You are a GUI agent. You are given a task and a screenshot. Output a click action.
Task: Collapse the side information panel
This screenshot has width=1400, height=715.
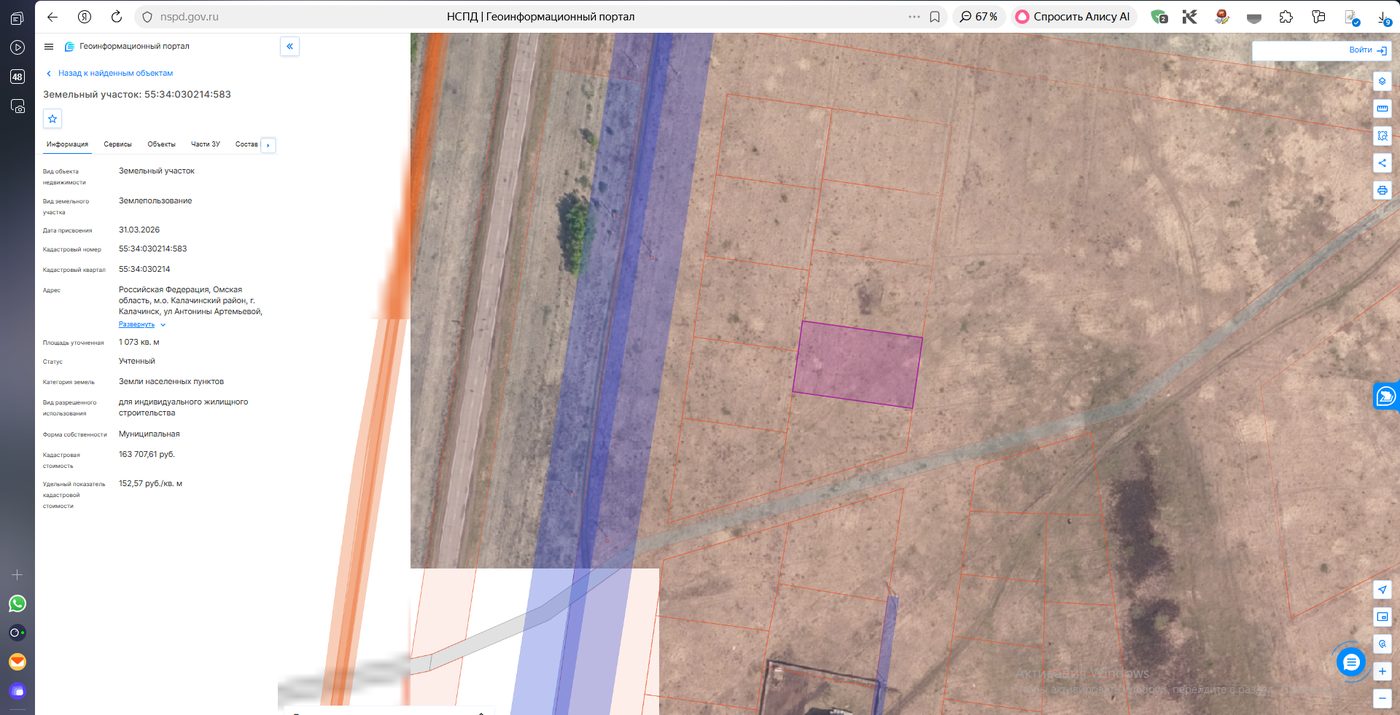pos(289,46)
